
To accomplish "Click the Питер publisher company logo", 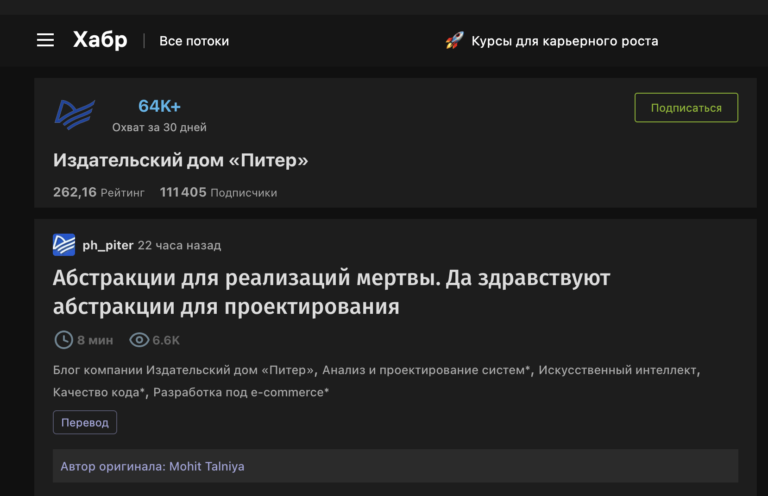I will (x=74, y=114).
